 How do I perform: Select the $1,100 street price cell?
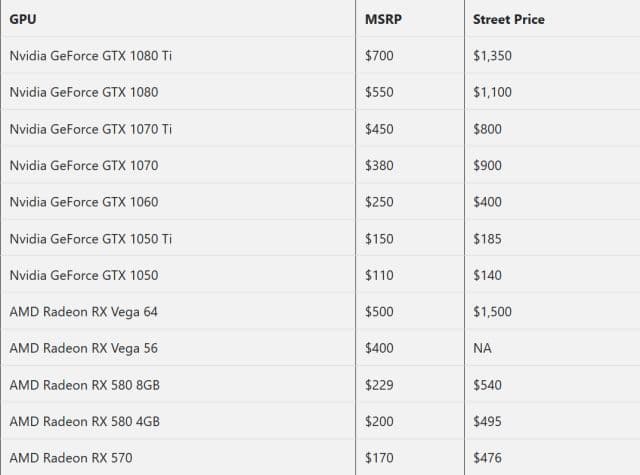pos(492,92)
